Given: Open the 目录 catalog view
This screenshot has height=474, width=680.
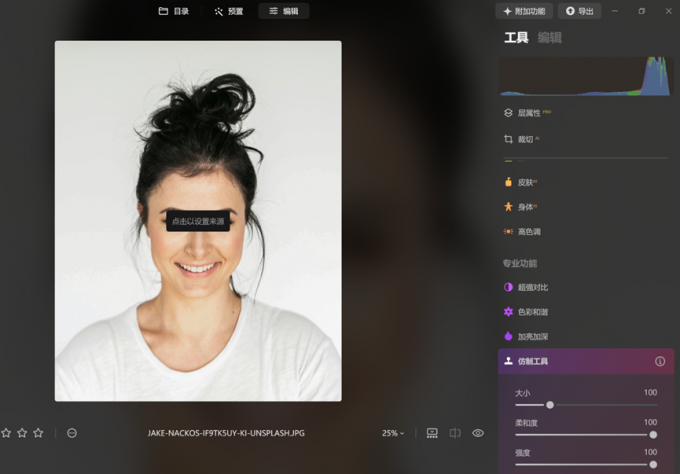Looking at the screenshot, I should 173,11.
